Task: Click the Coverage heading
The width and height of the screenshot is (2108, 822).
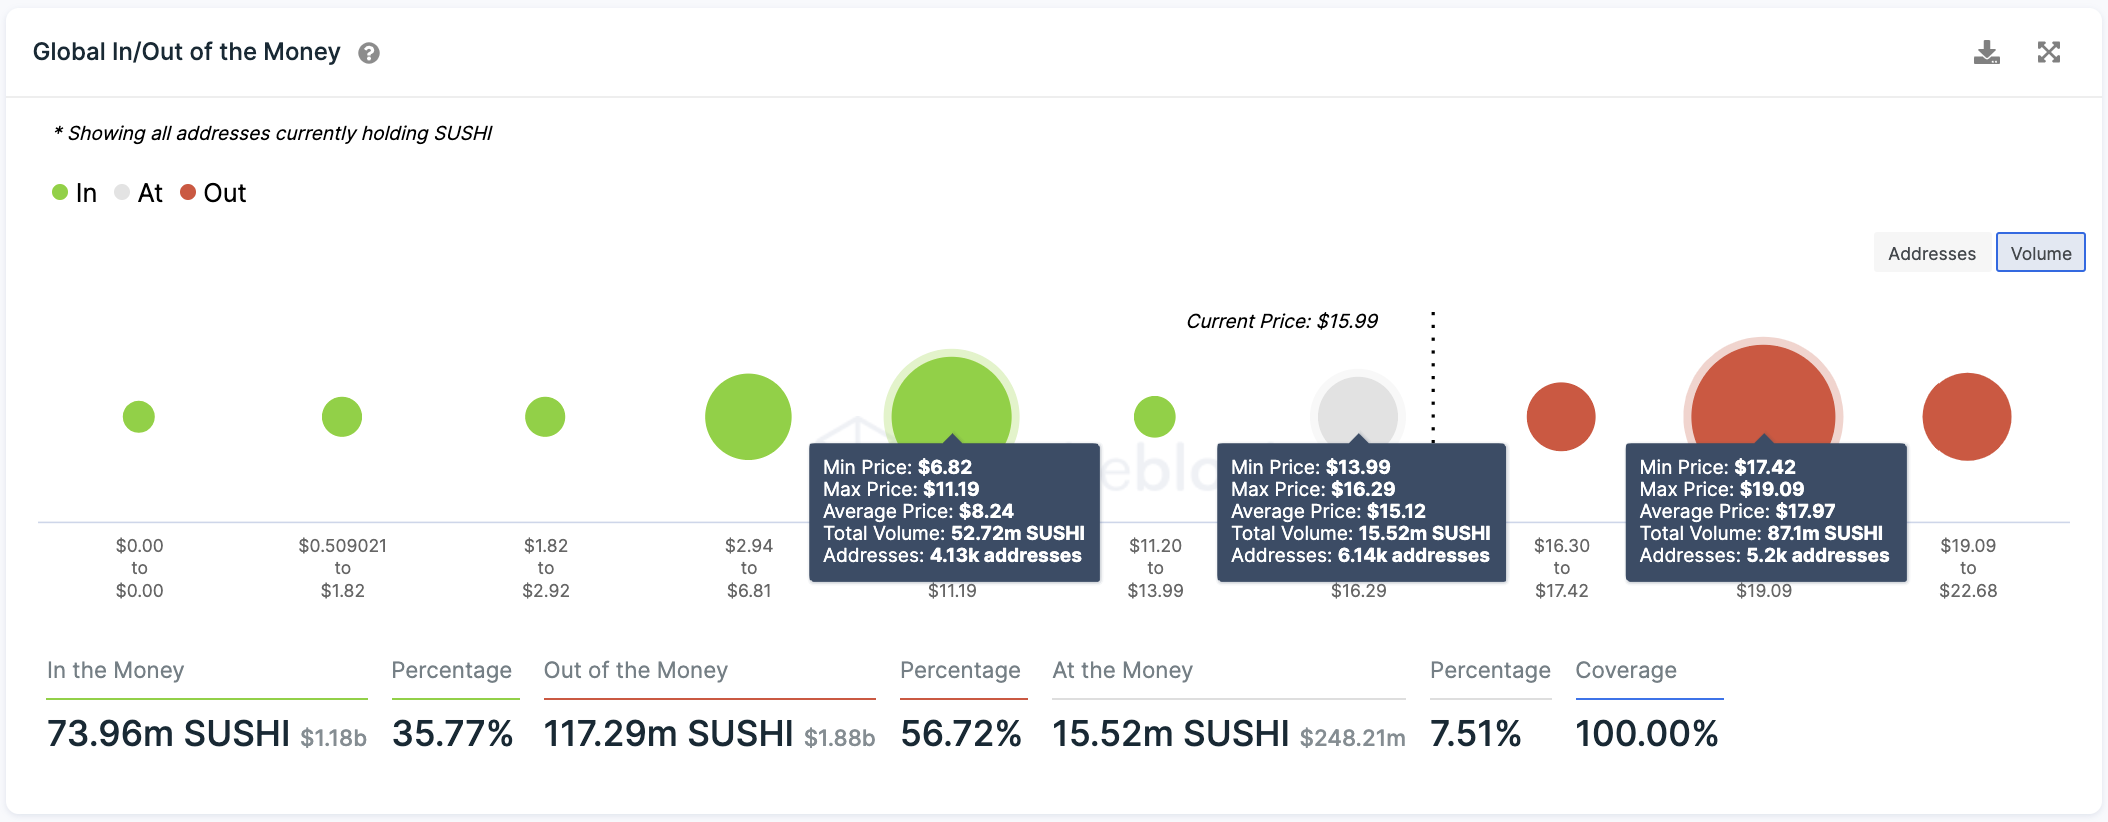Action: 1626,670
